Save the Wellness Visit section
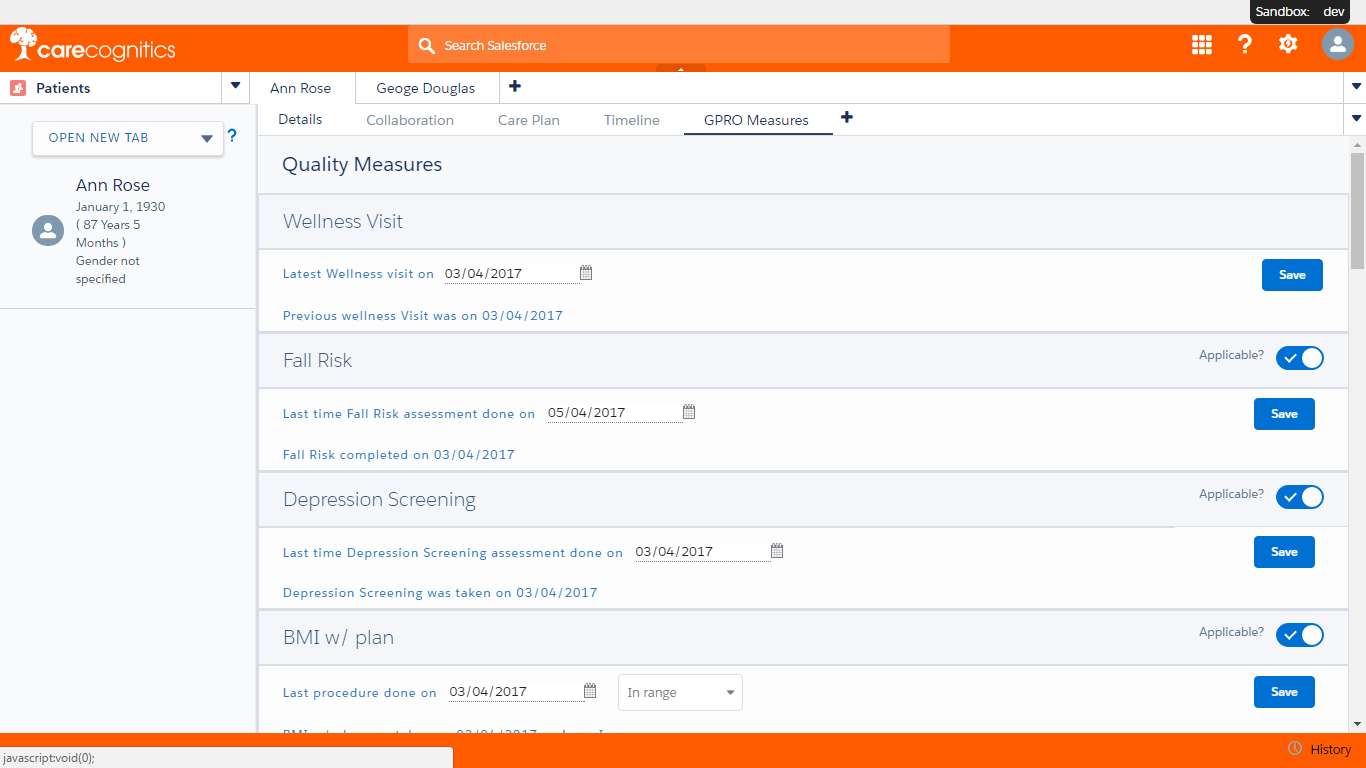 point(1291,275)
